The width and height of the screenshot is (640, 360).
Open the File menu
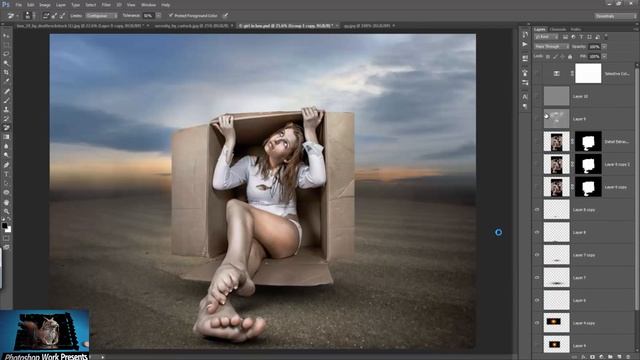(19, 5)
